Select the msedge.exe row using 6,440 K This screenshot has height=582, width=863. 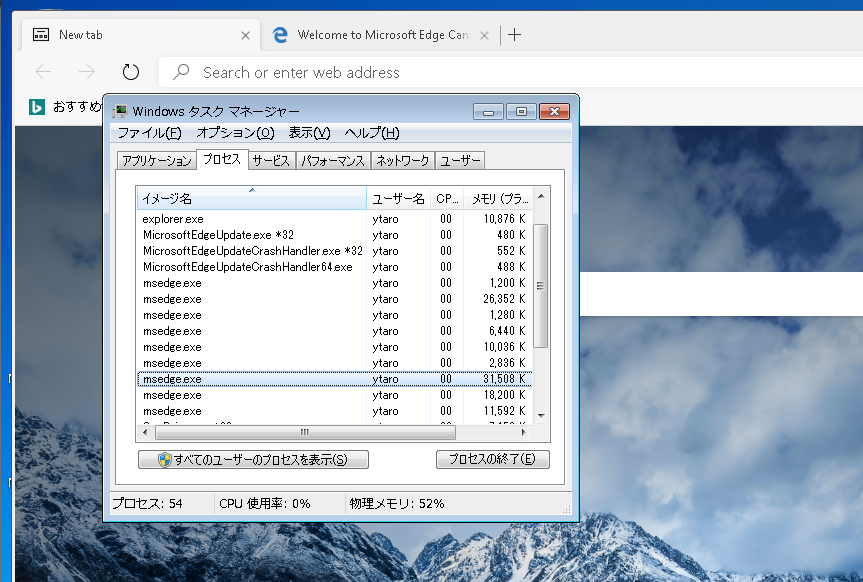coord(334,330)
